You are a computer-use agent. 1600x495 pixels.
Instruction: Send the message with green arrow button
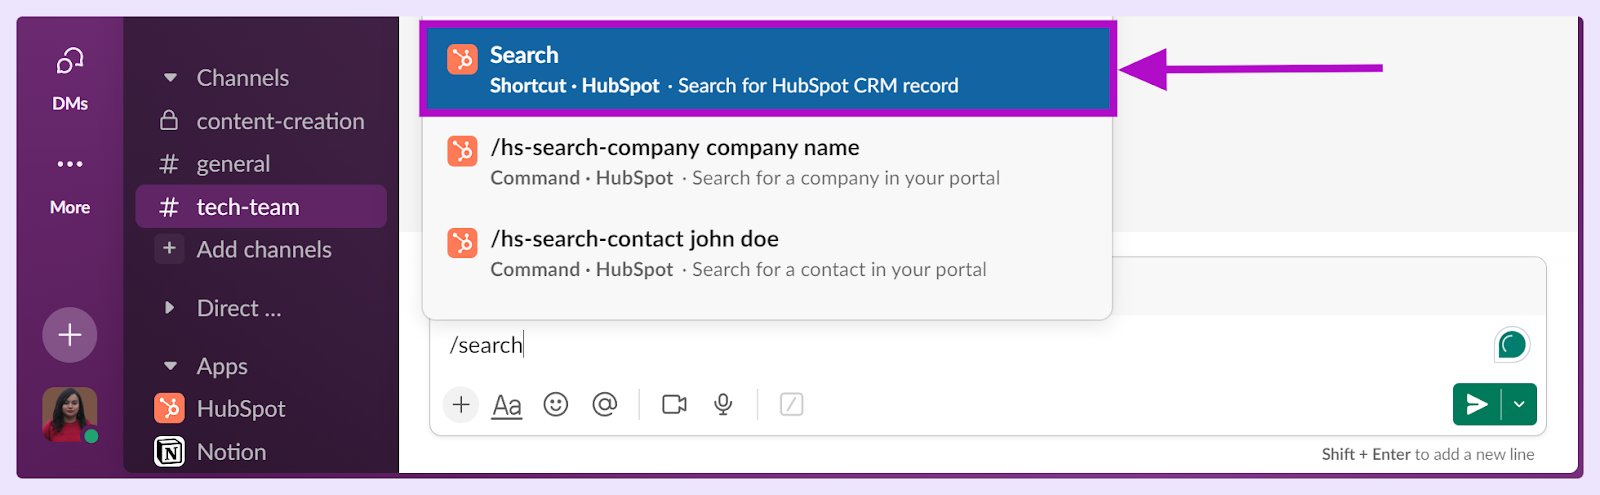click(x=1477, y=404)
